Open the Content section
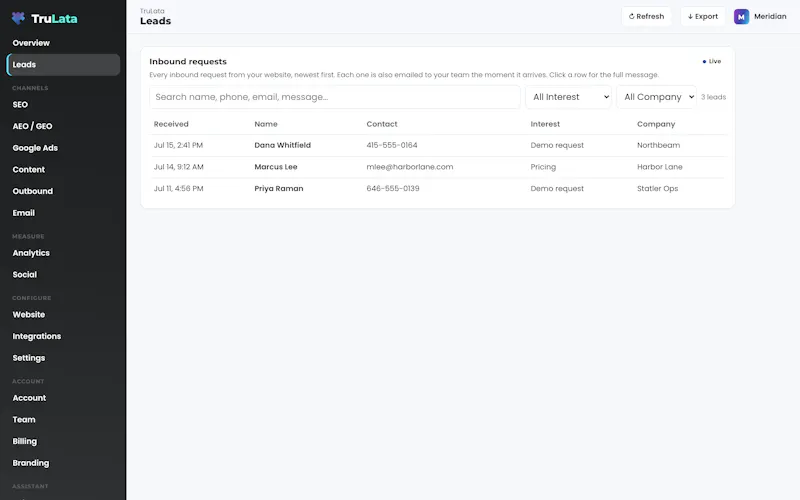Image resolution: width=800 pixels, height=500 pixels. [63, 169]
